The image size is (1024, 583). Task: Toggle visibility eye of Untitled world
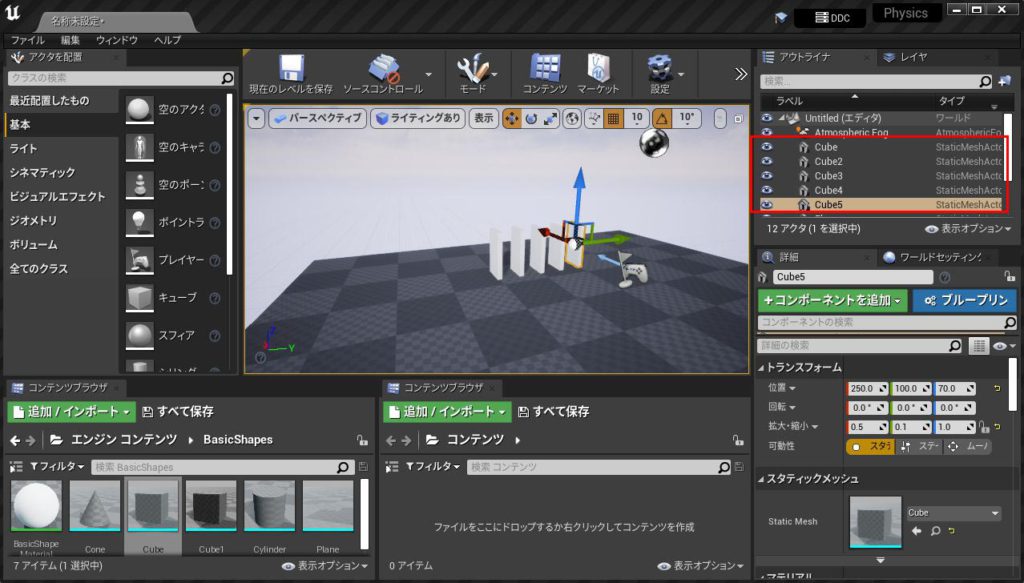click(767, 118)
